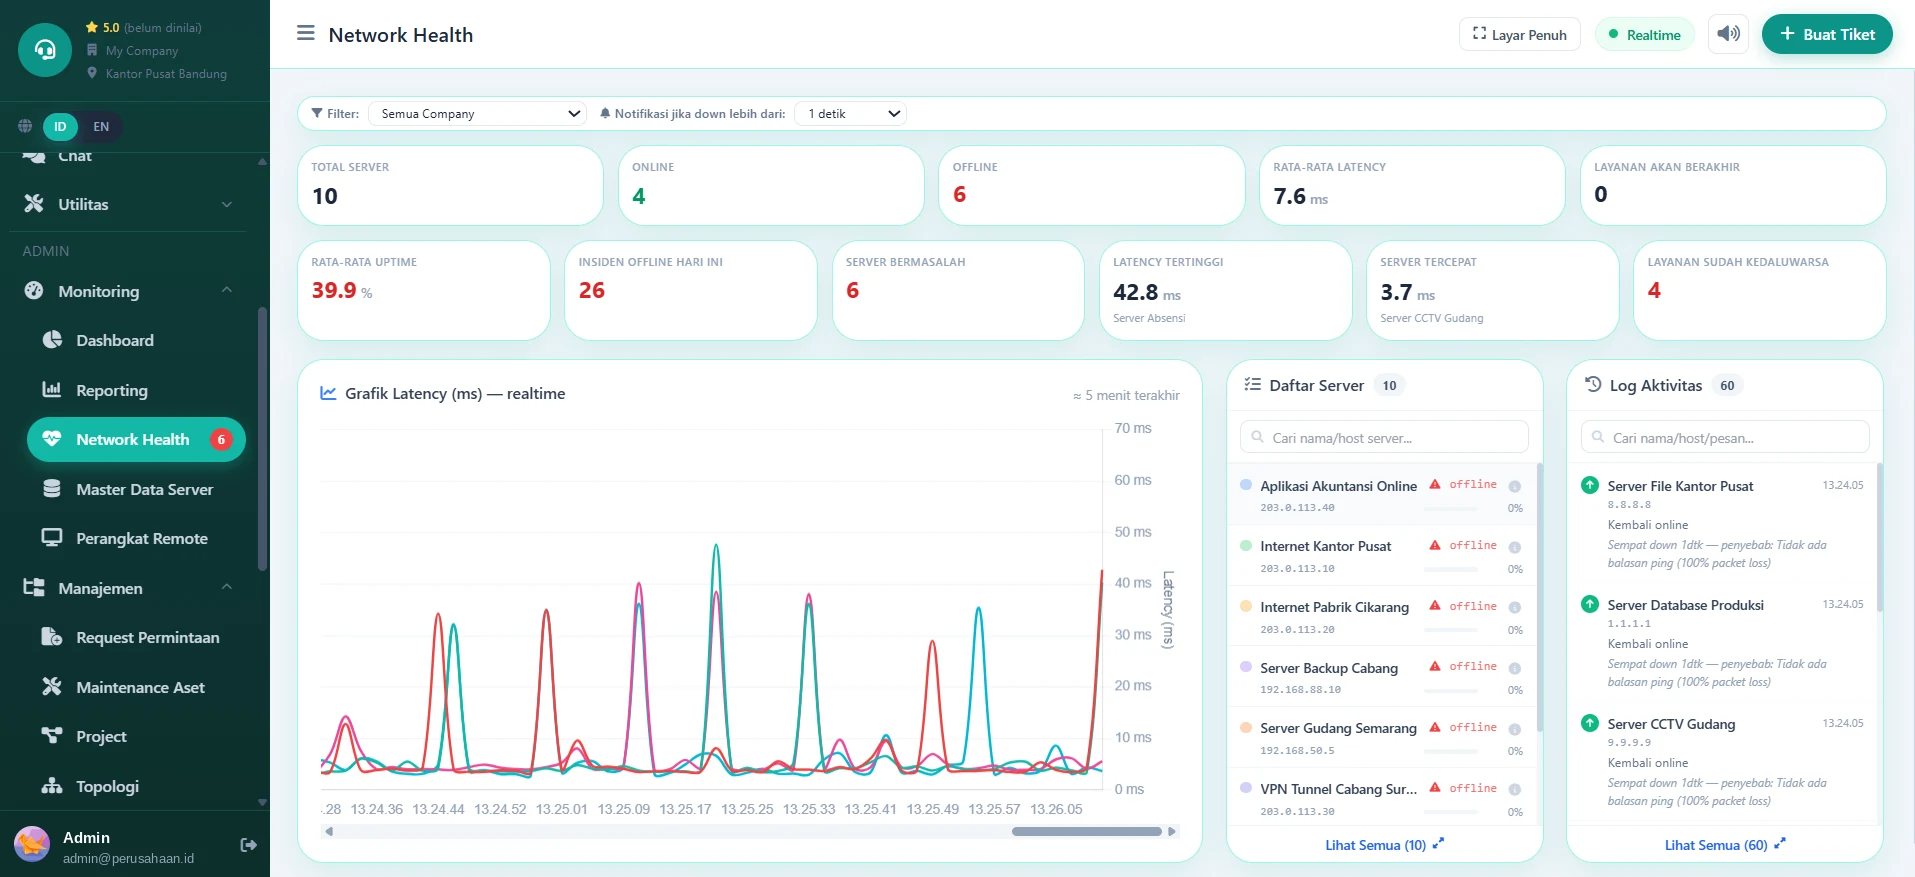Image resolution: width=1915 pixels, height=877 pixels.
Task: Click Lihat Semua (60) link
Action: point(1724,845)
